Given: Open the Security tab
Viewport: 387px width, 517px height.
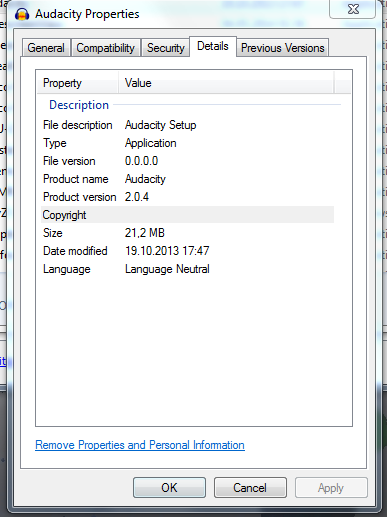Looking at the screenshot, I should coord(166,48).
